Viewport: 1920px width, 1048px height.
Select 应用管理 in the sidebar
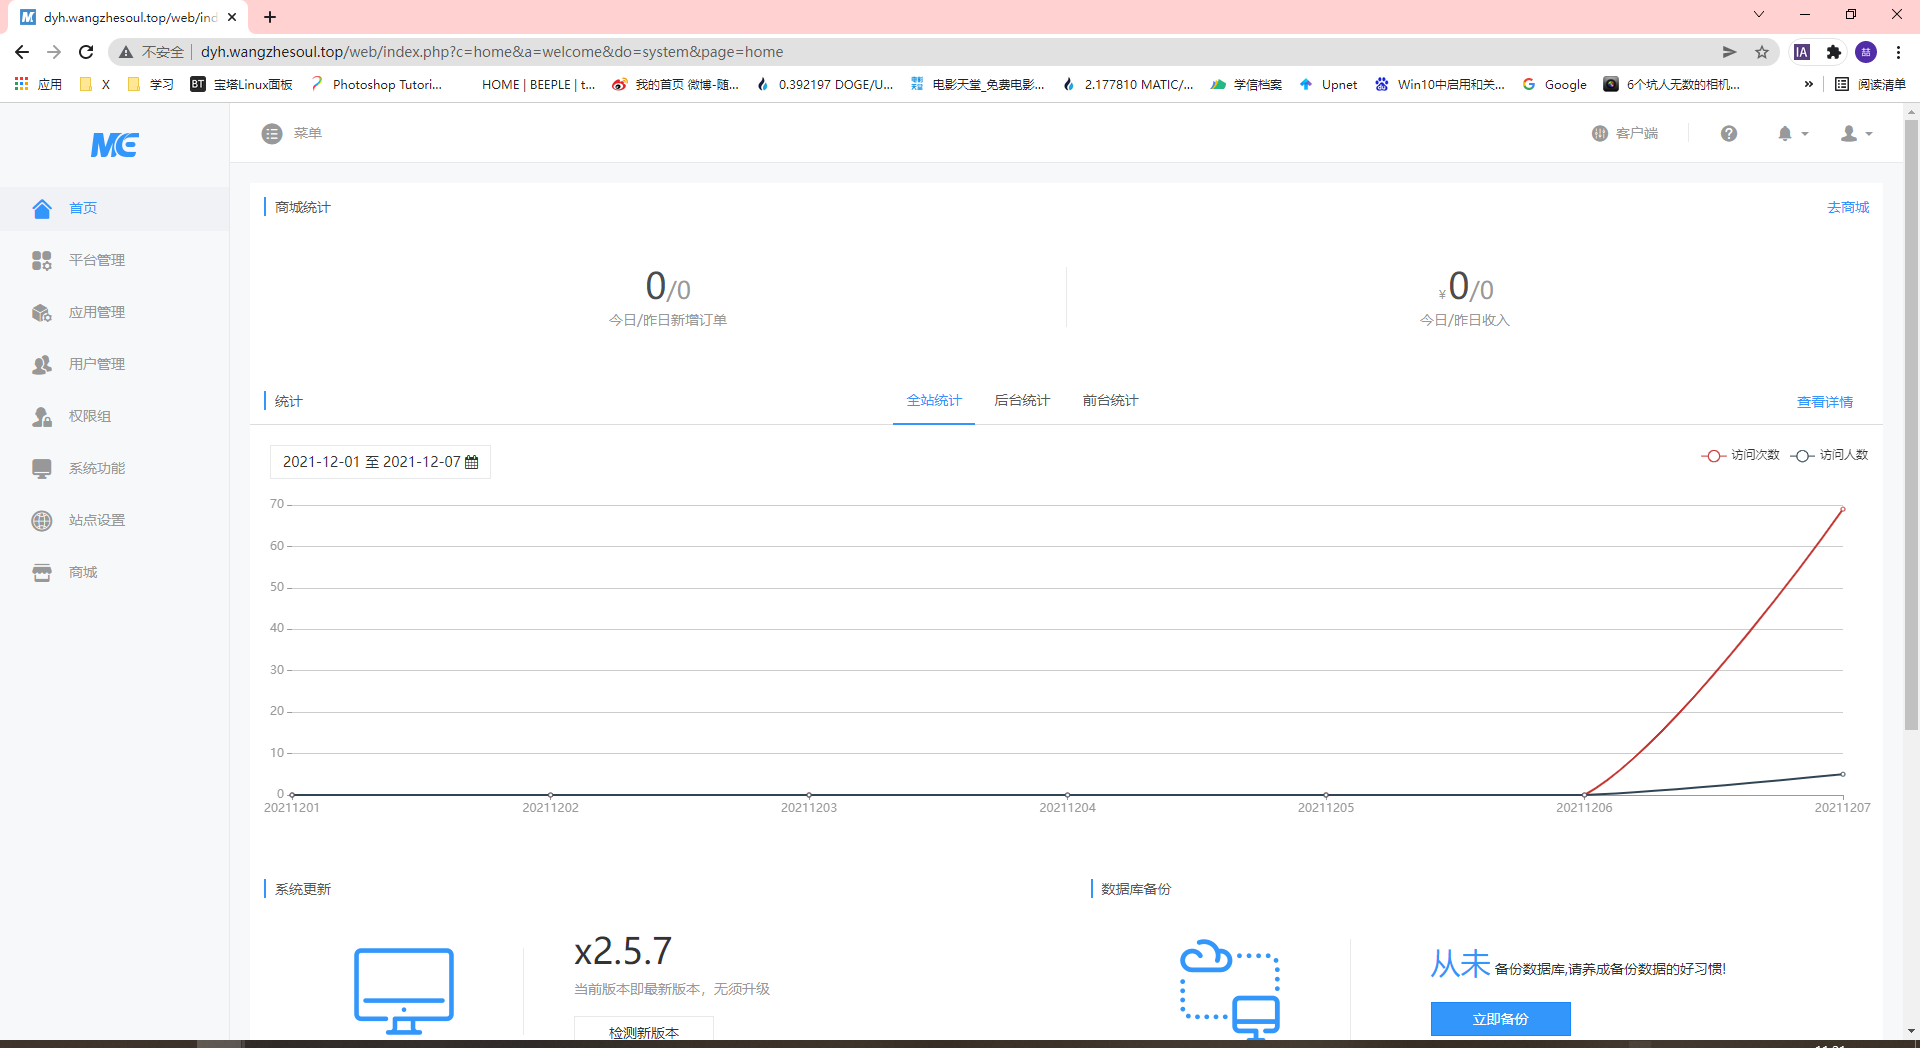(x=115, y=312)
